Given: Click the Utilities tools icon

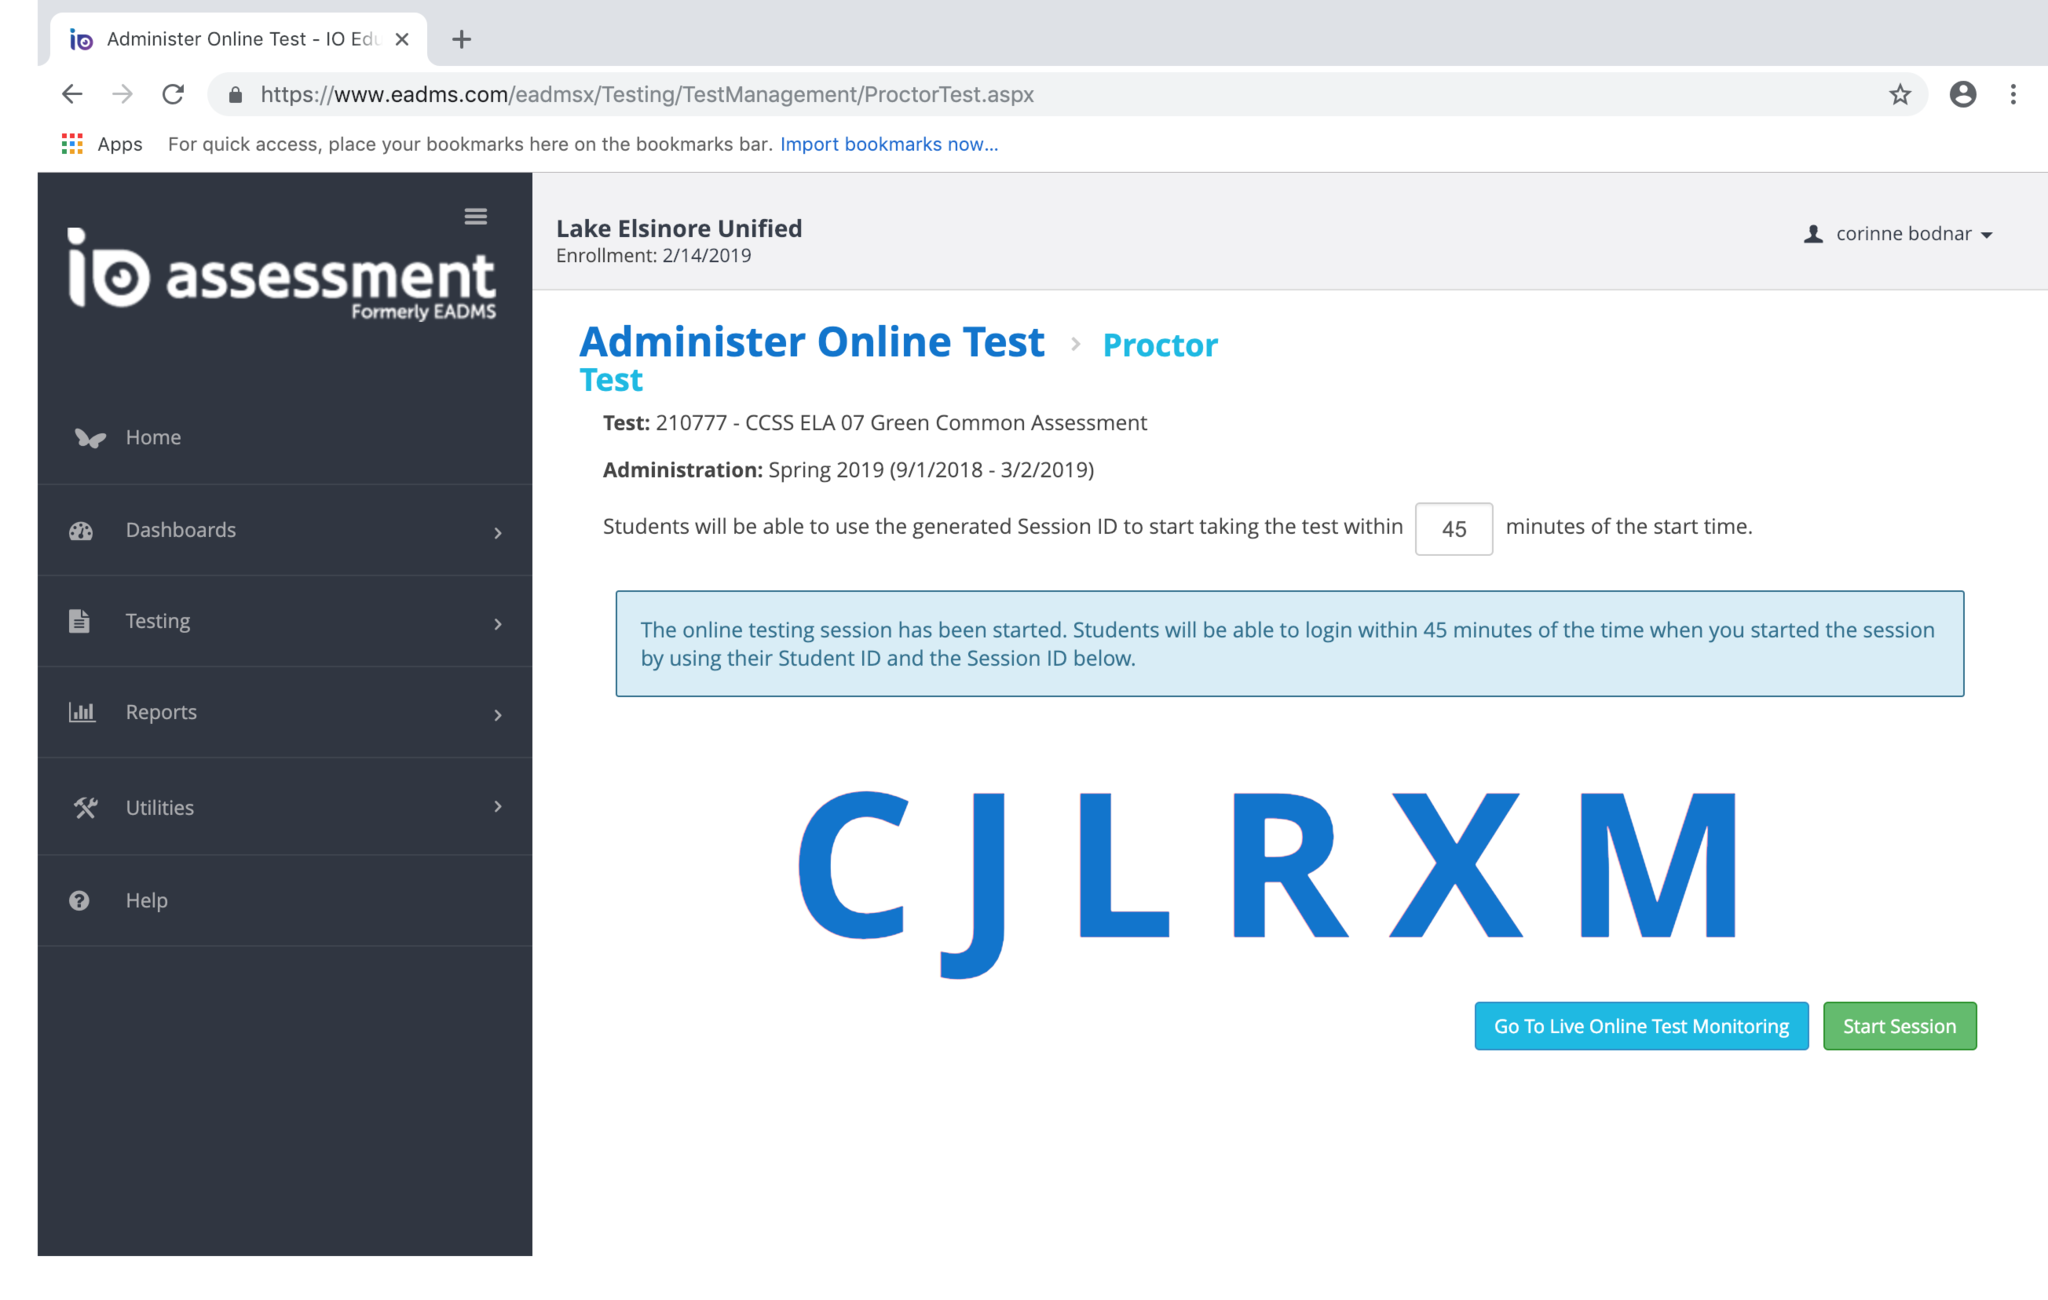Looking at the screenshot, I should coord(85,807).
